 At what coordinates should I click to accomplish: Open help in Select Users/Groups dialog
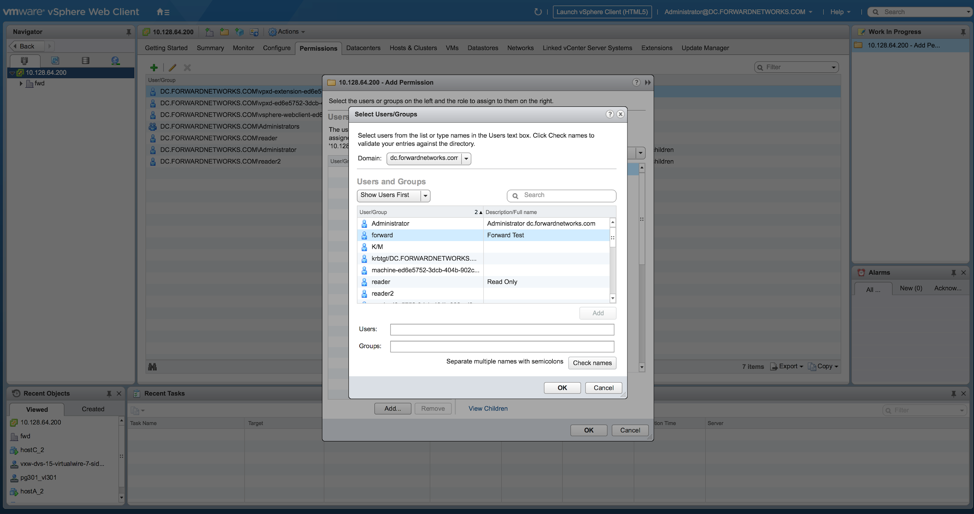click(609, 114)
